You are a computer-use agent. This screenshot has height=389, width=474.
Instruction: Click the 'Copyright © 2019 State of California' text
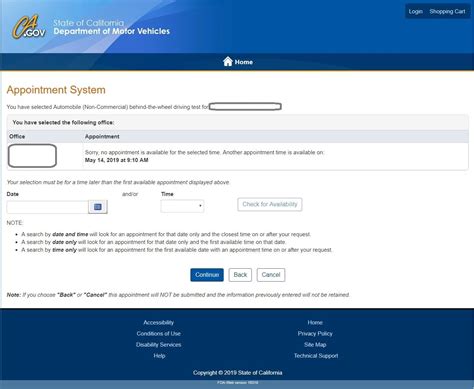point(237,373)
